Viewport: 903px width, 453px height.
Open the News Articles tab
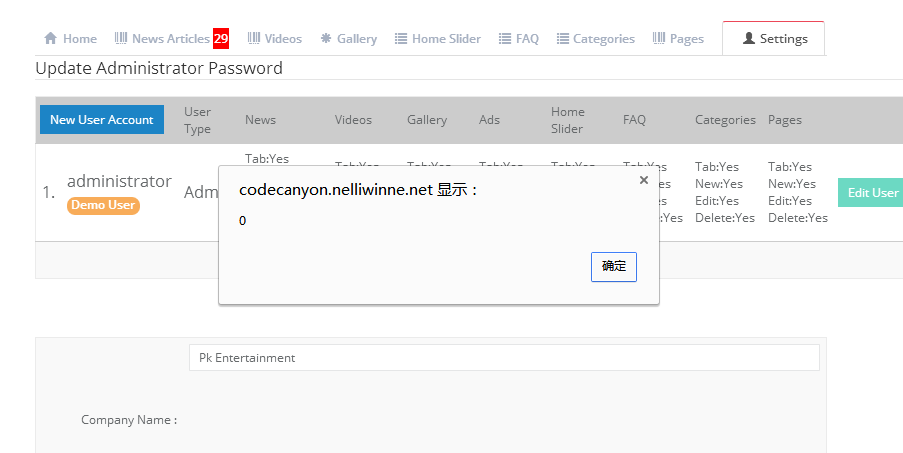tap(172, 39)
